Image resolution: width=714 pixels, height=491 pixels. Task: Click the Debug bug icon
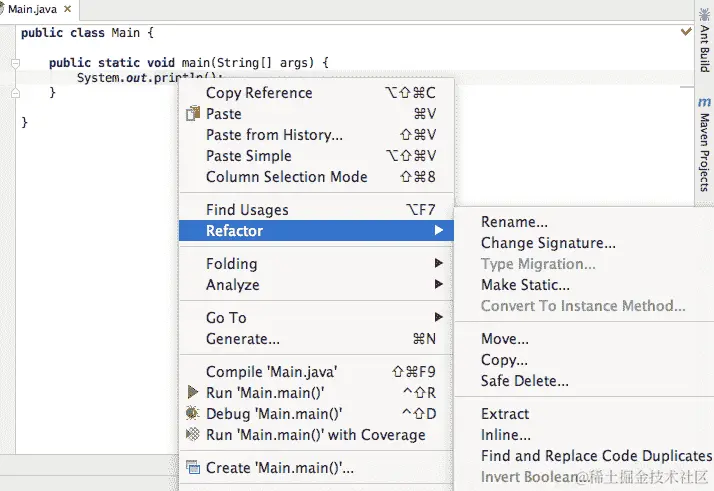tap(193, 414)
